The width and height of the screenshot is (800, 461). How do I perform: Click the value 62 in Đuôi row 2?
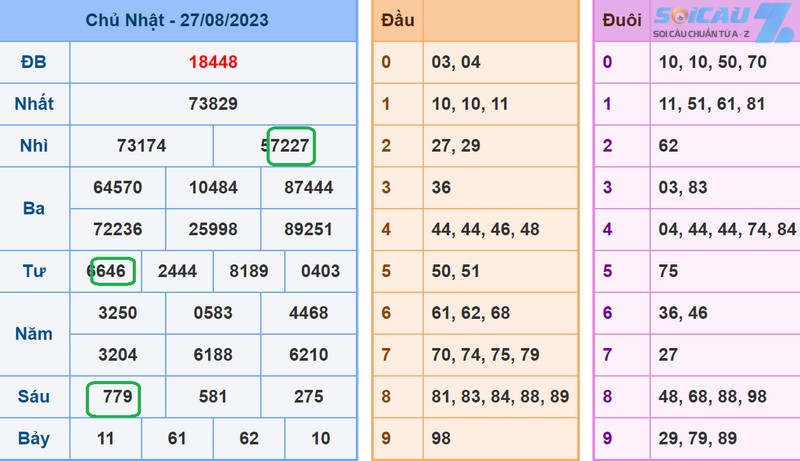click(668, 146)
